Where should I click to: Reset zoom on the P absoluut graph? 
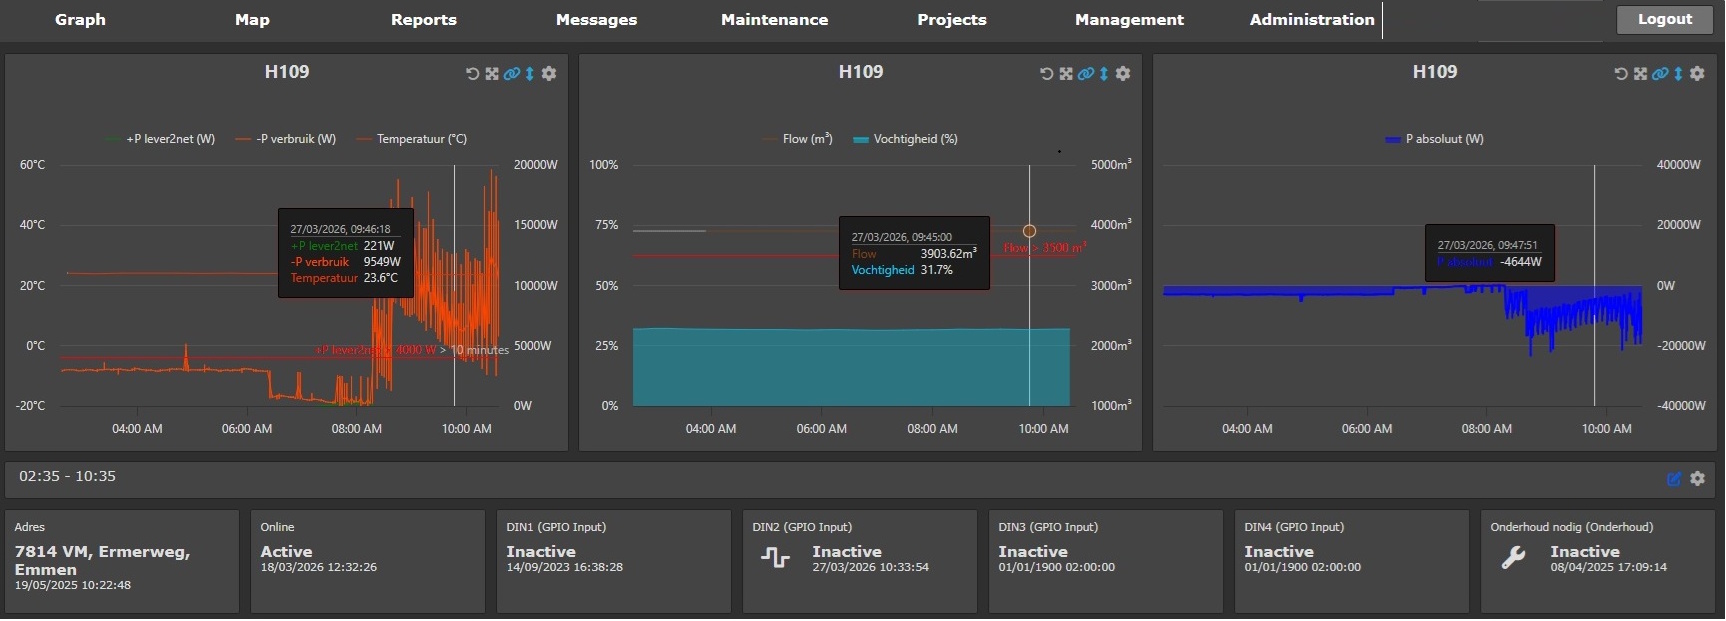click(x=1621, y=74)
